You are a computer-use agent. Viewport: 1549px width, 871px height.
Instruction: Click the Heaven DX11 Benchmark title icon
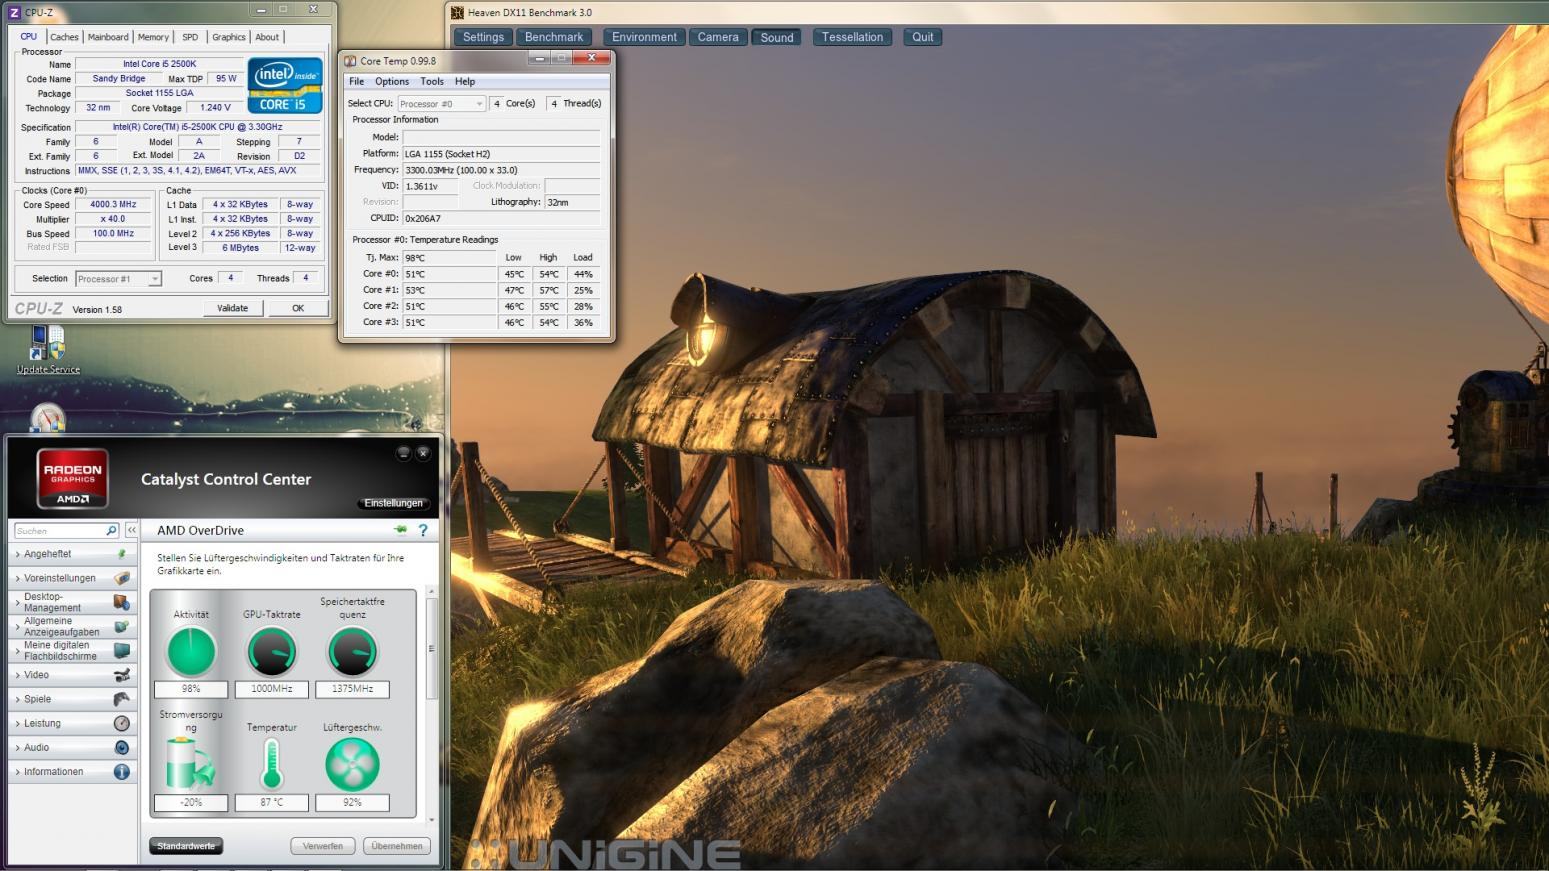458,12
